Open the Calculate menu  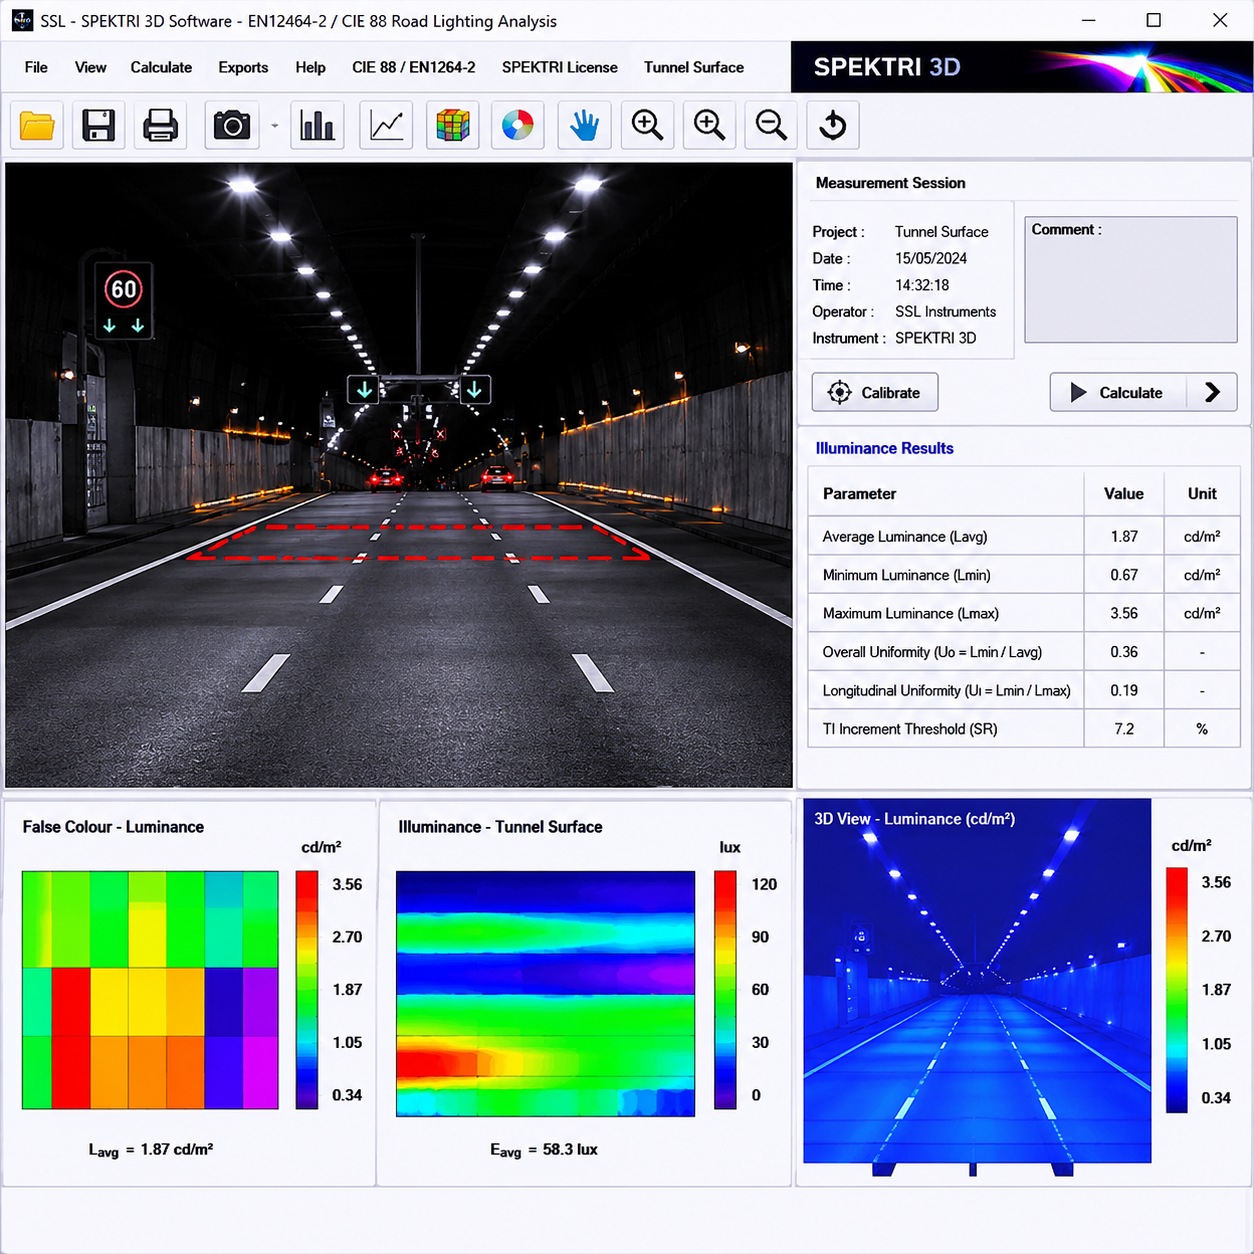pyautogui.click(x=161, y=67)
